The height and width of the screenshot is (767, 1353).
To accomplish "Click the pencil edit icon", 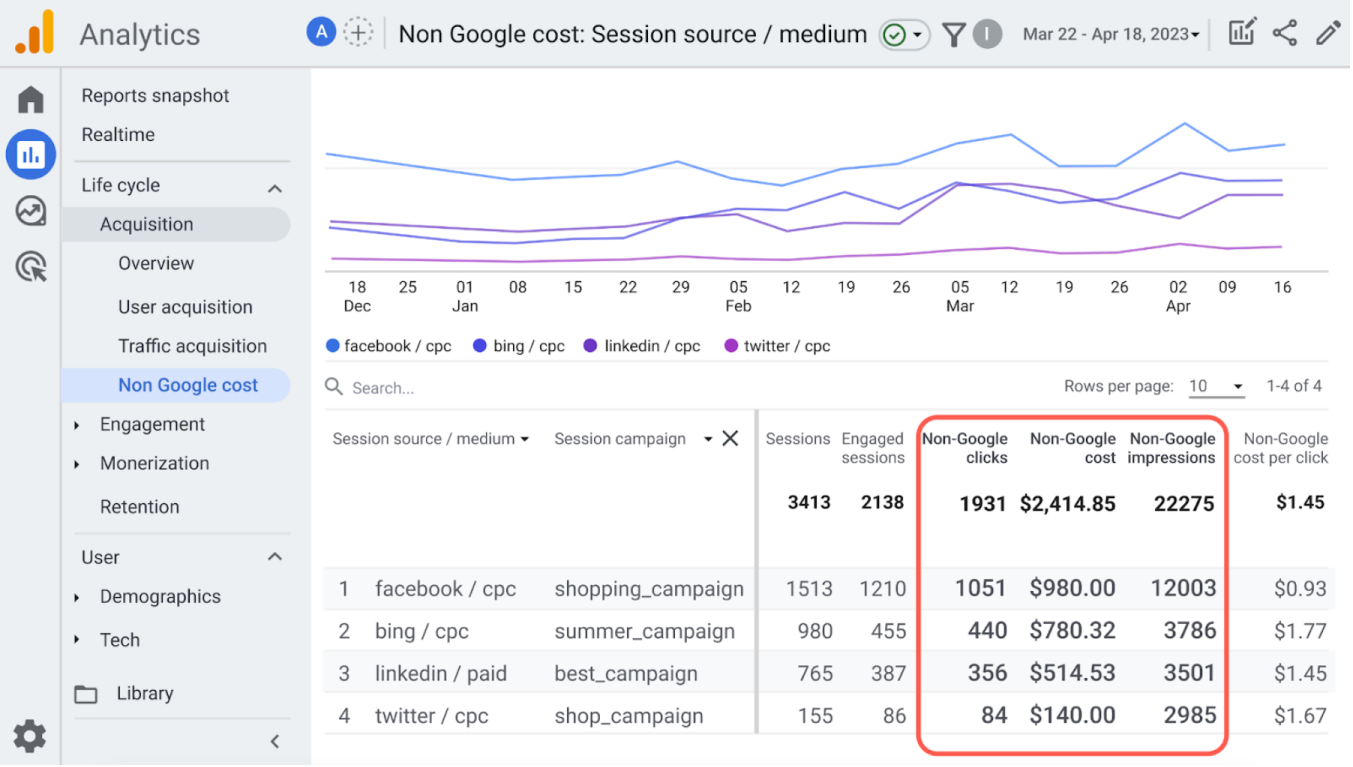I will 1328,33.
